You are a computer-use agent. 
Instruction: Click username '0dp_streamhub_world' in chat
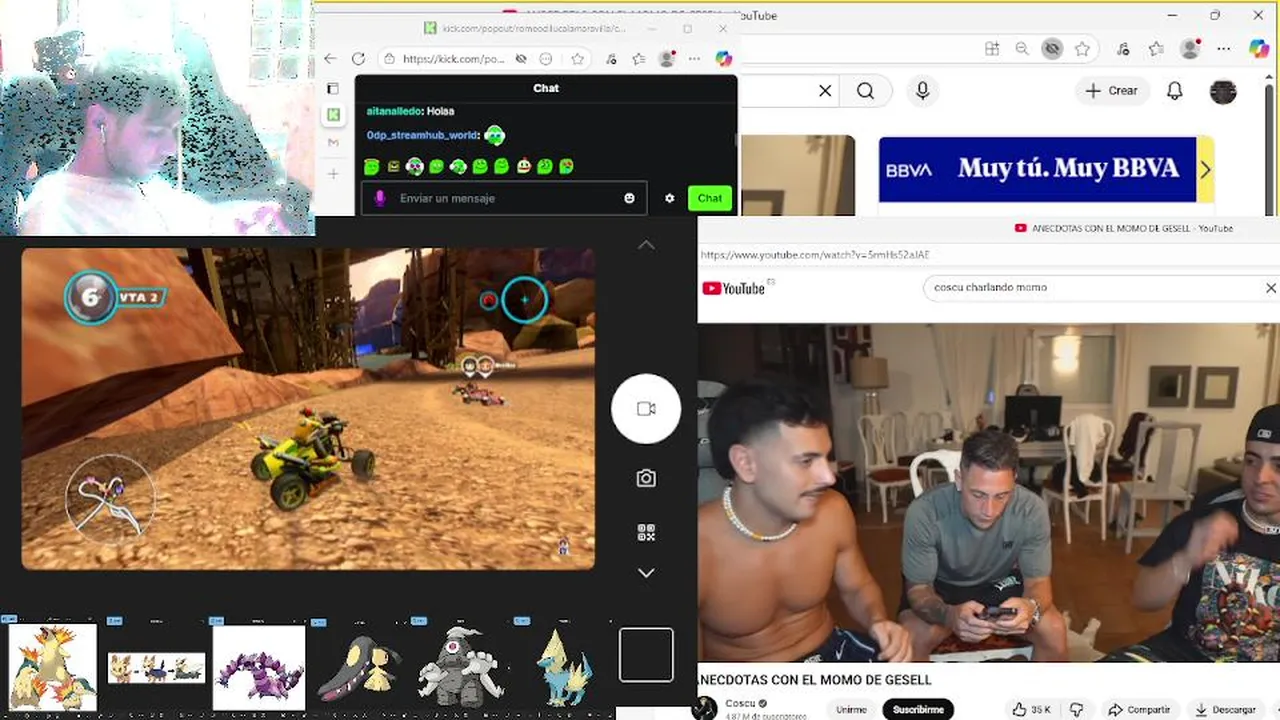coord(422,135)
